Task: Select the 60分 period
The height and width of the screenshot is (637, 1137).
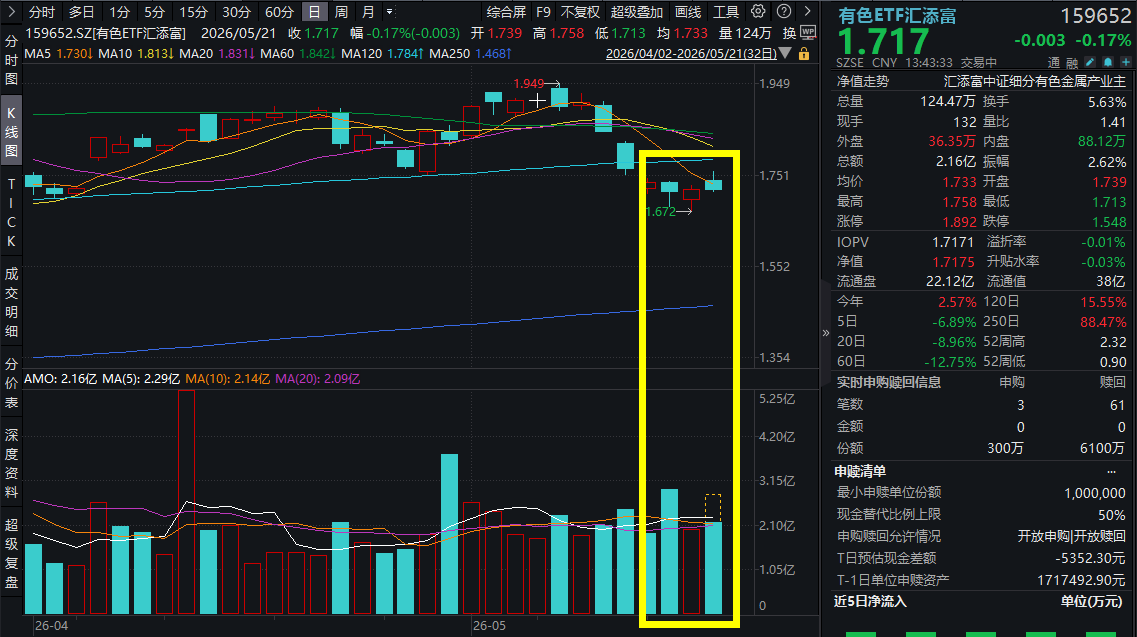Action: [279, 12]
